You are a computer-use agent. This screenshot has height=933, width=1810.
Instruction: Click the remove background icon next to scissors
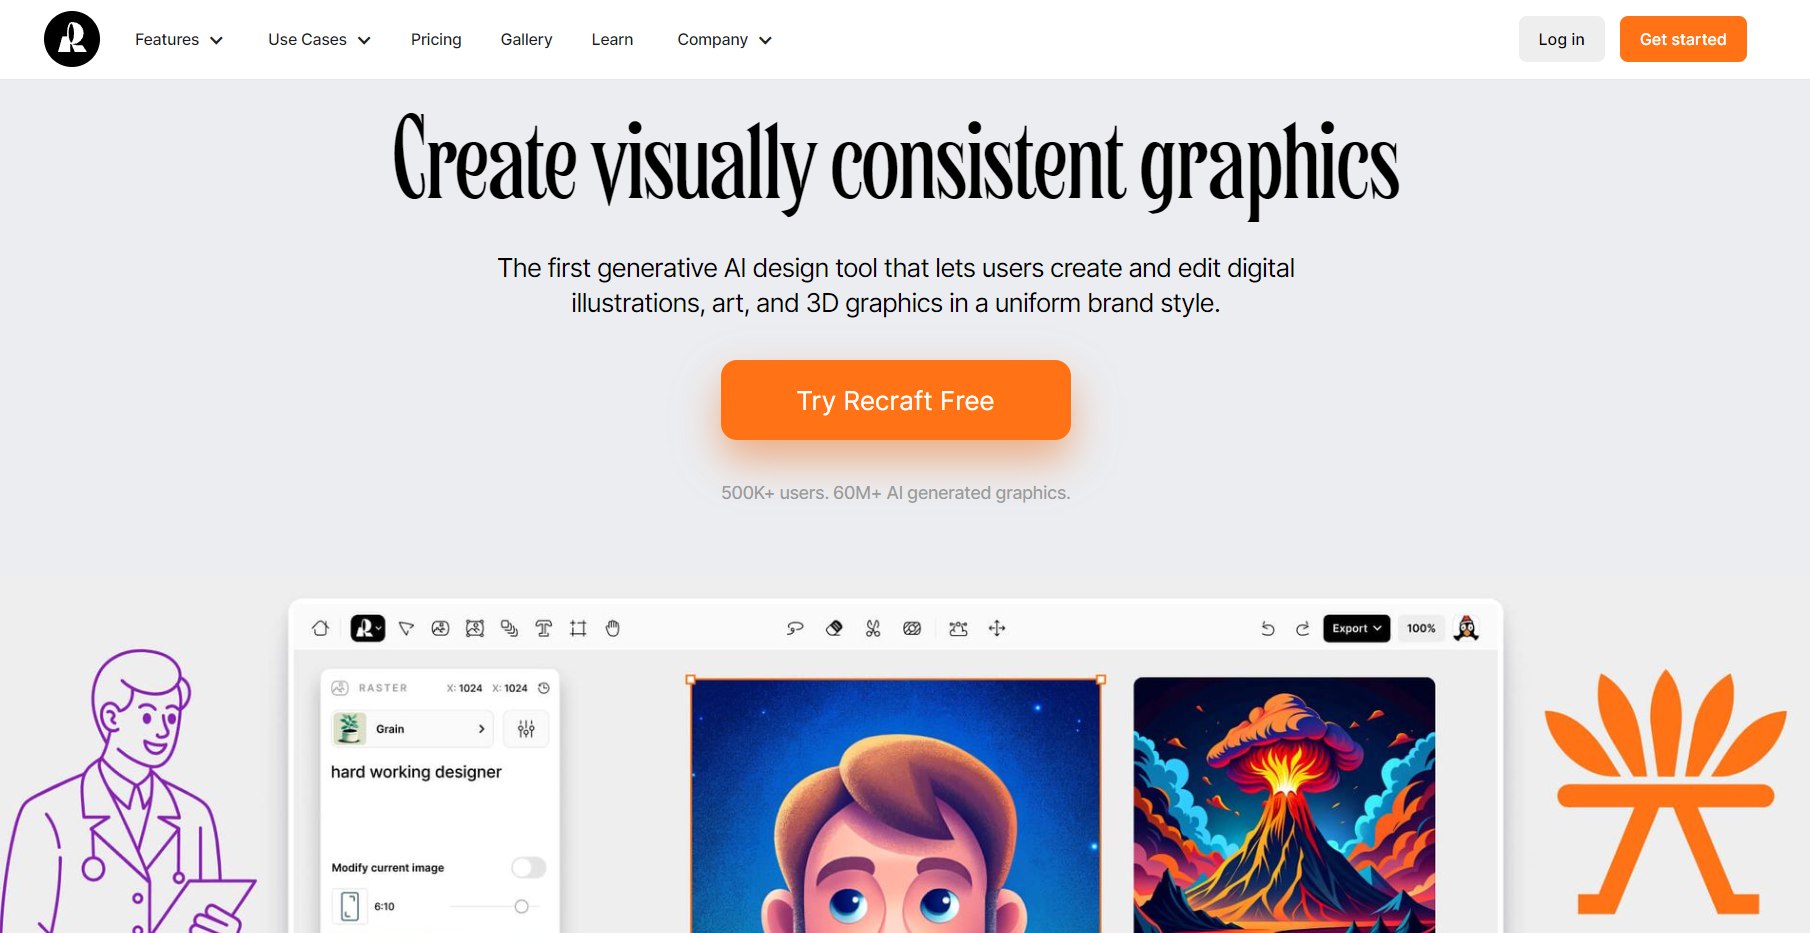click(912, 628)
